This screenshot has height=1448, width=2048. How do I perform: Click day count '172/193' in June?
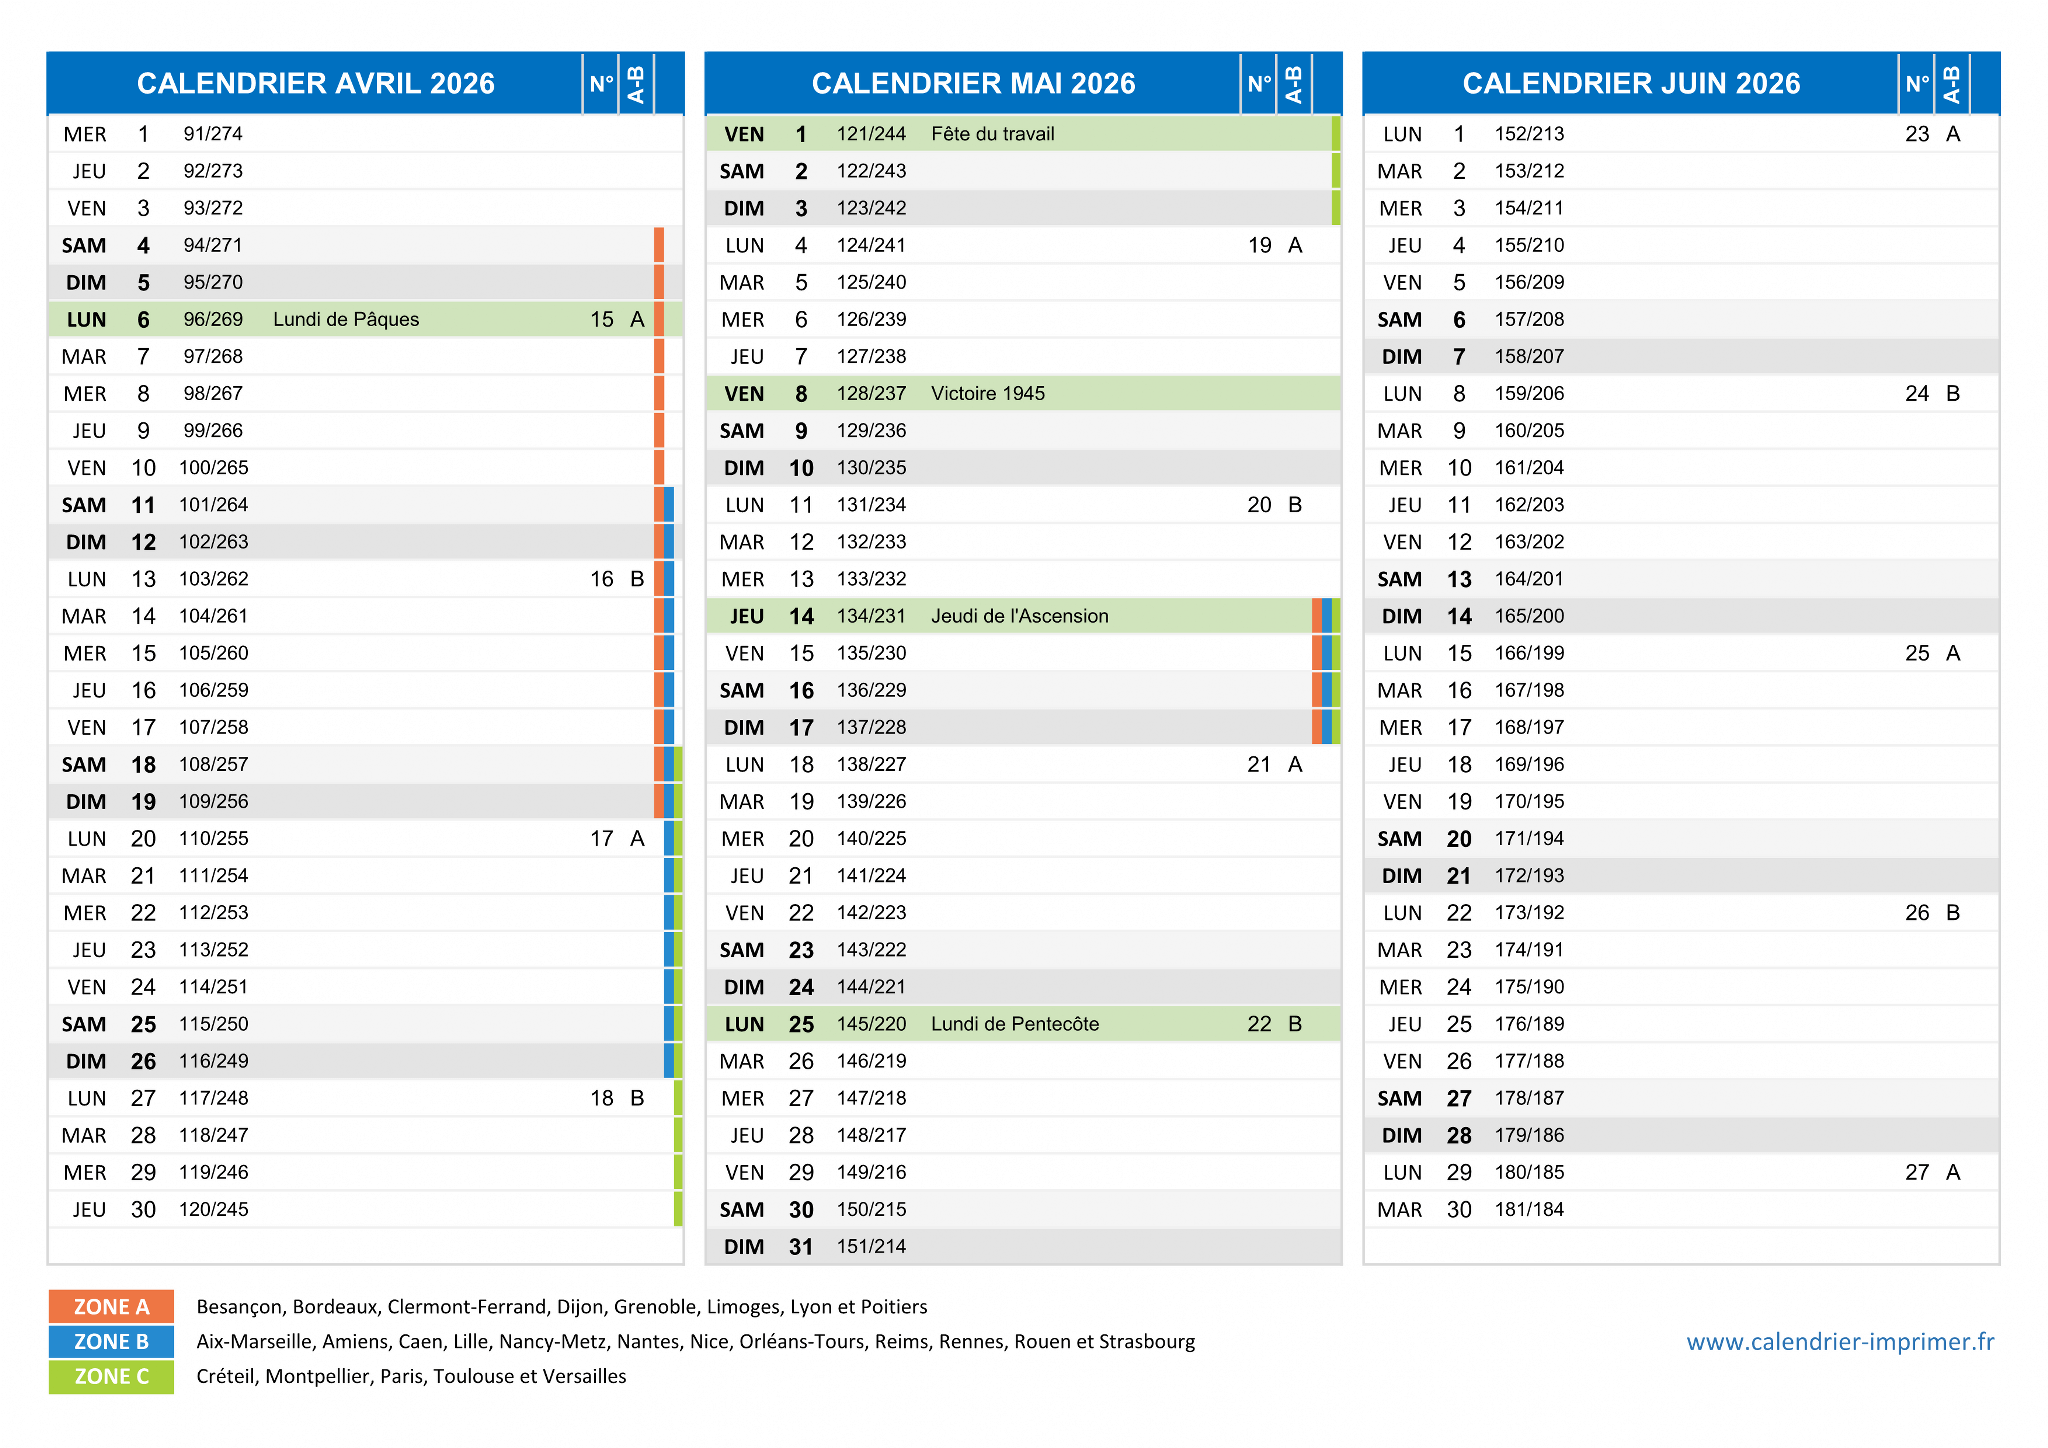tap(1529, 875)
